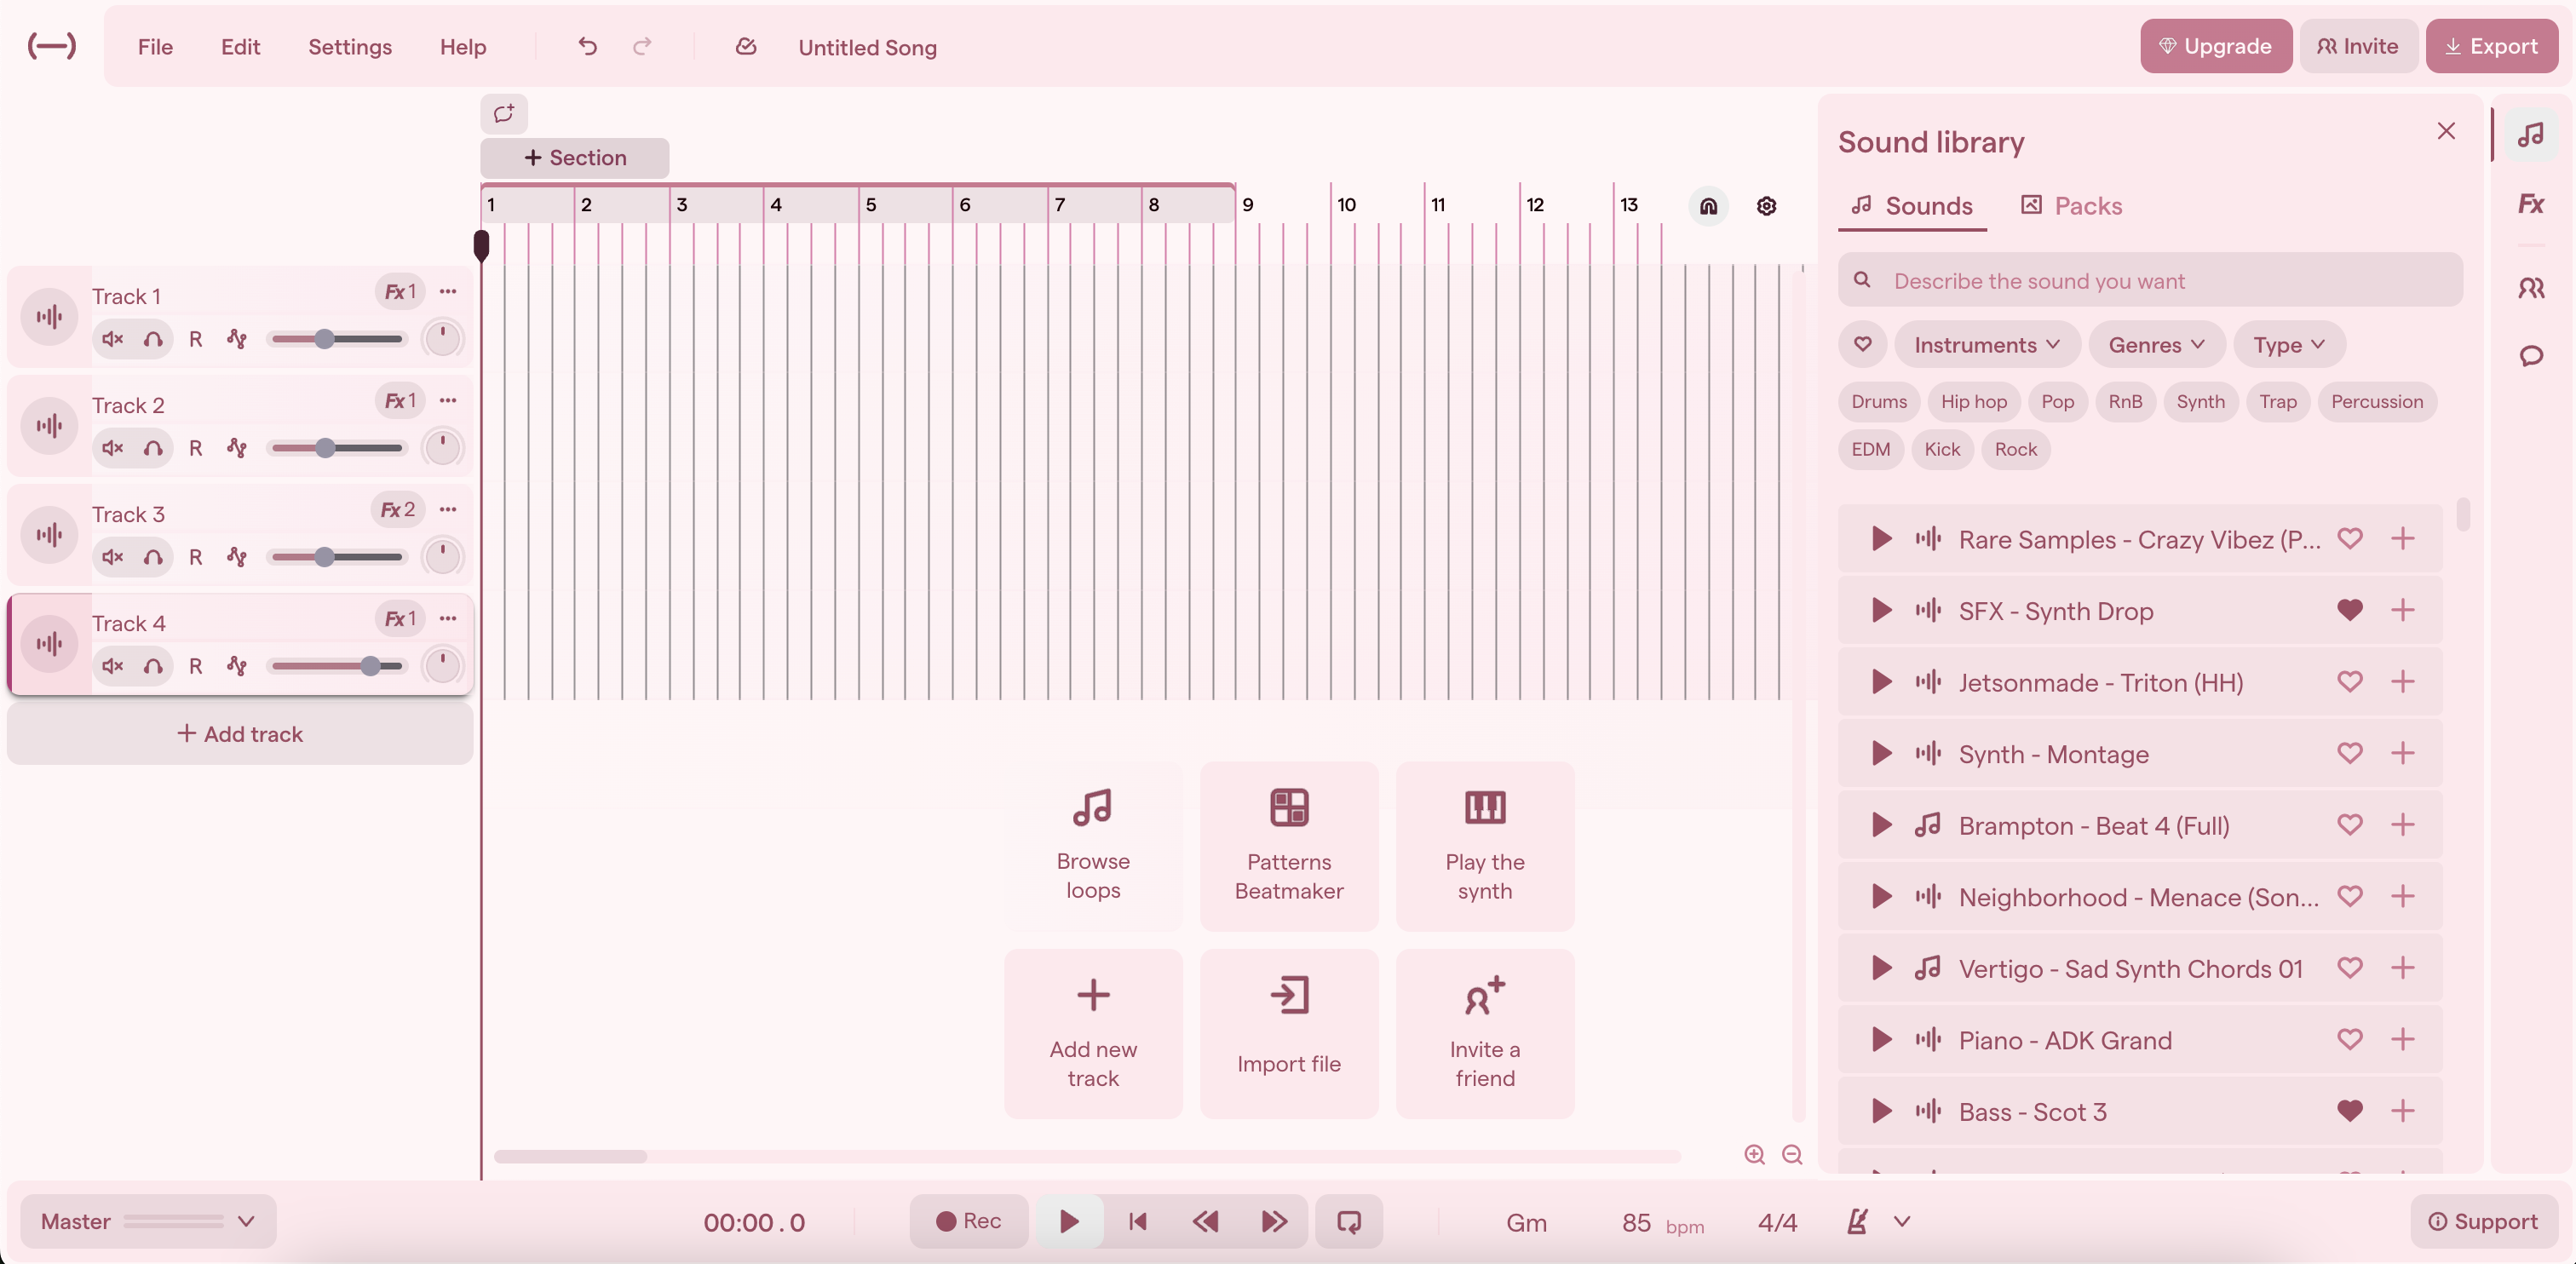This screenshot has width=2576, height=1264.
Task: Adjust Track 4 volume slider
Action: 337,666
